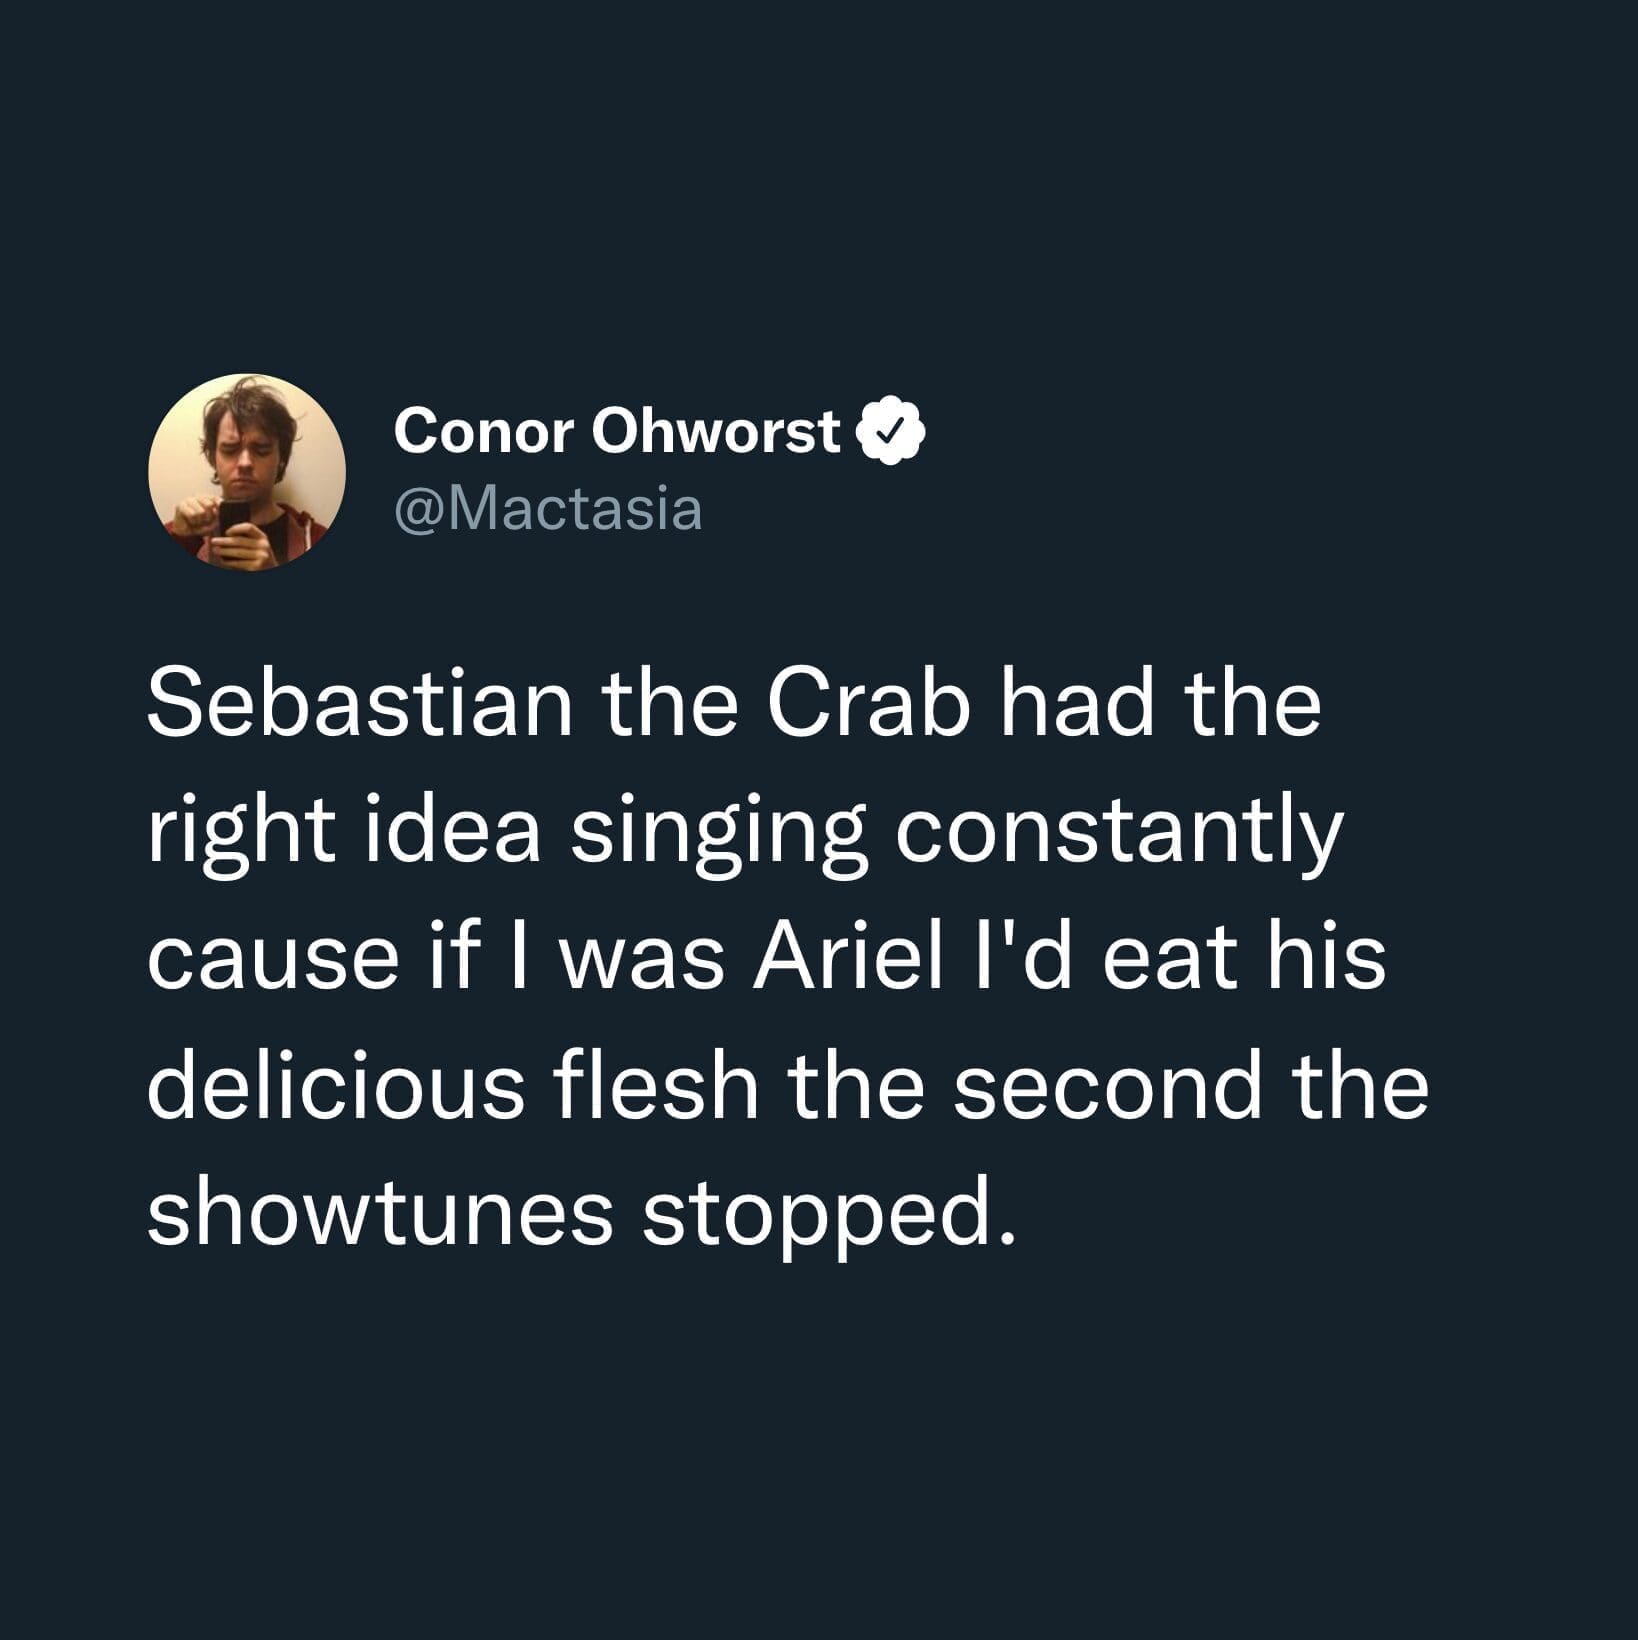1638x1640 pixels.
Task: Click the word delicious in the tweet
Action: [336, 1087]
